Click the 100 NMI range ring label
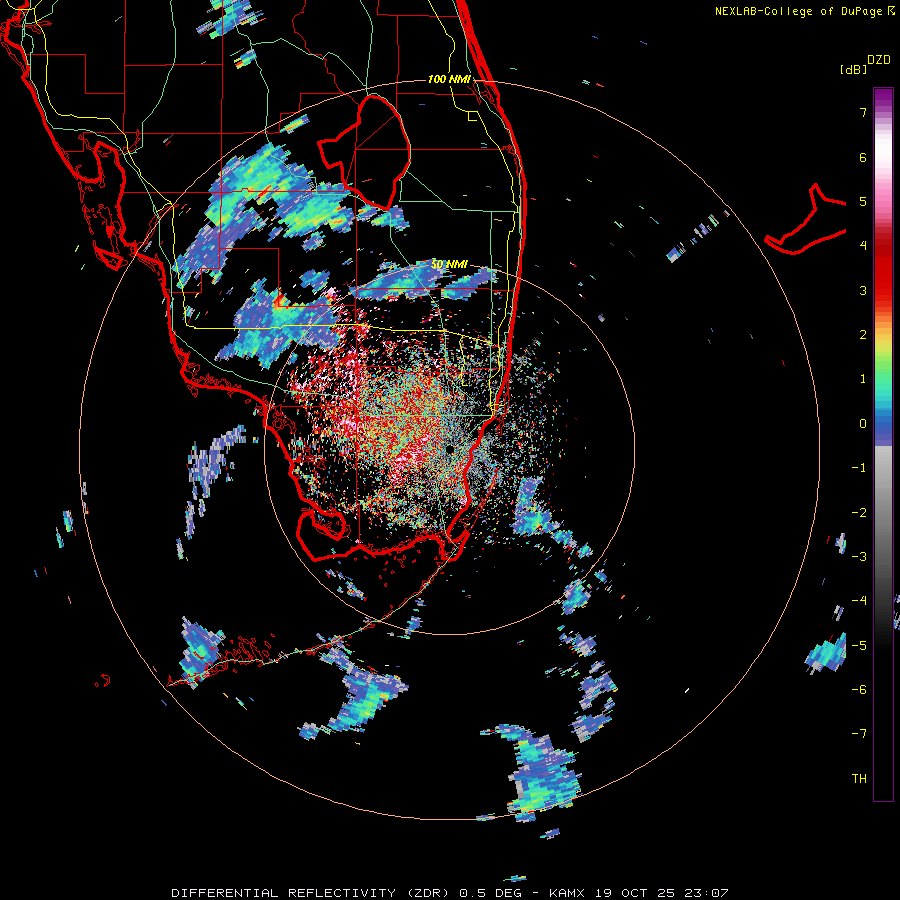The width and height of the screenshot is (900, 900). pyautogui.click(x=449, y=79)
